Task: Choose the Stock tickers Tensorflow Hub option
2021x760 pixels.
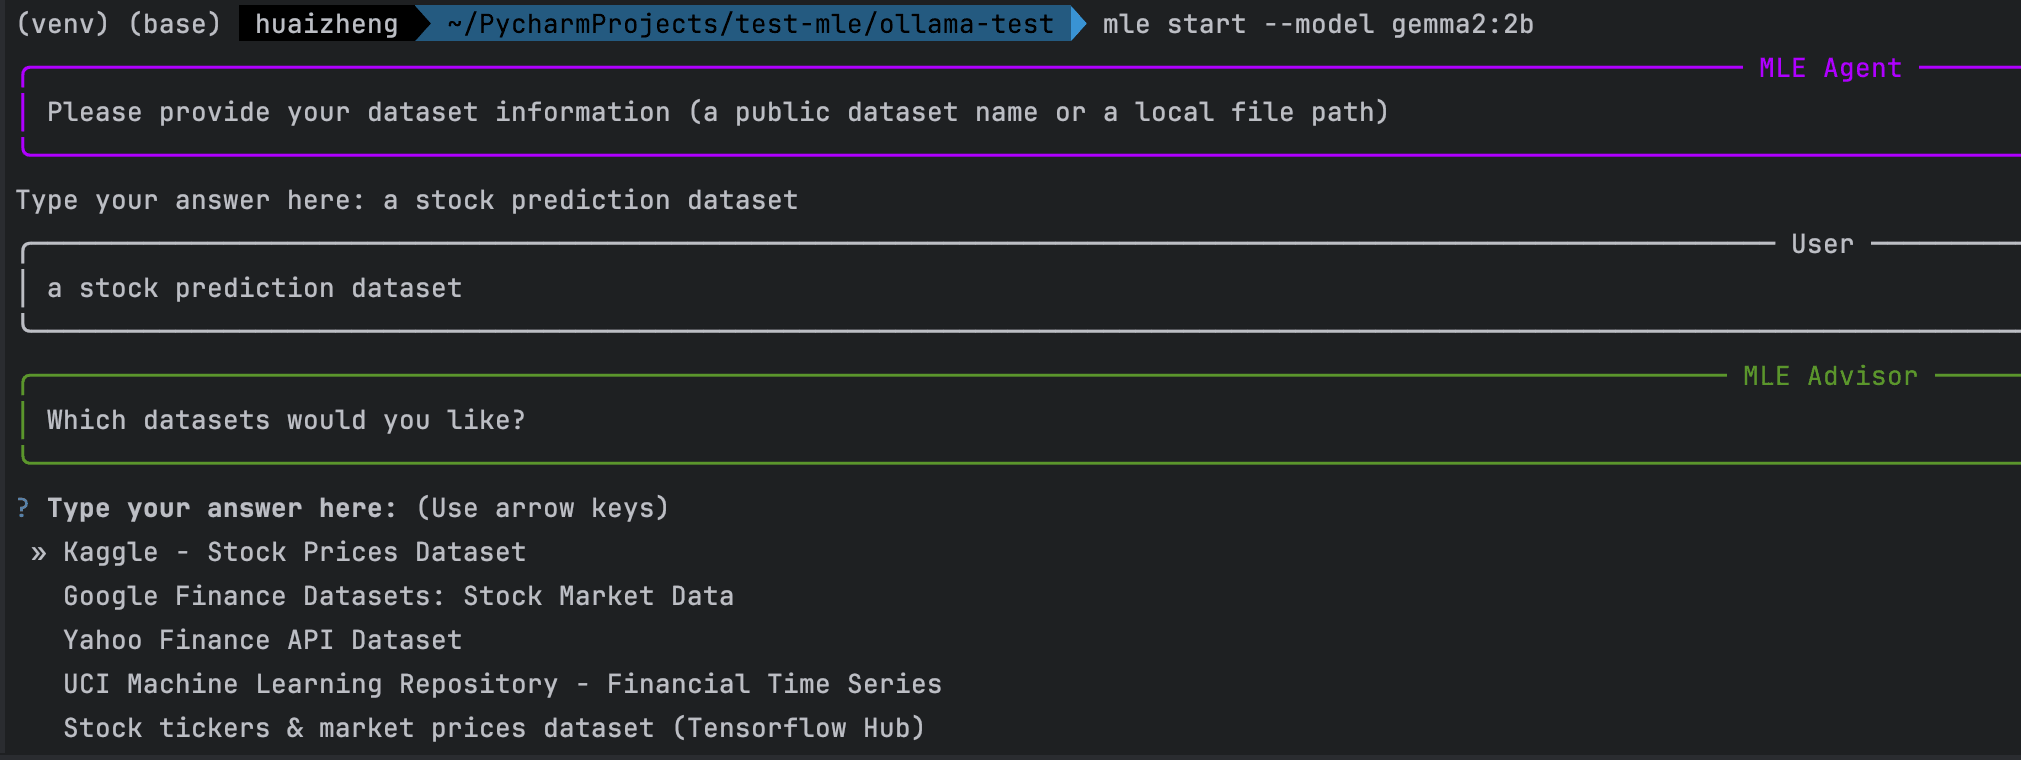Action: 494,728
